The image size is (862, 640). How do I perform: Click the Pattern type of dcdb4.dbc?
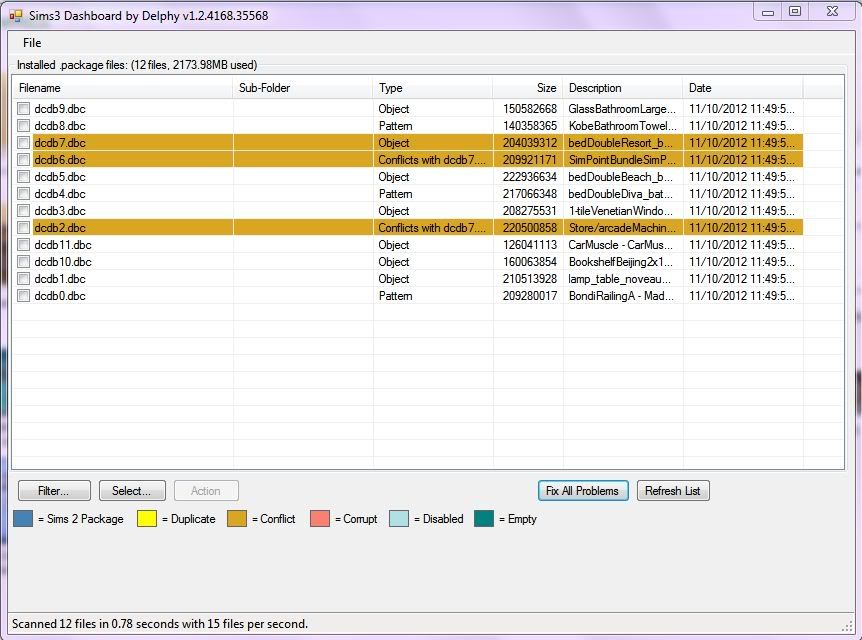[395, 194]
